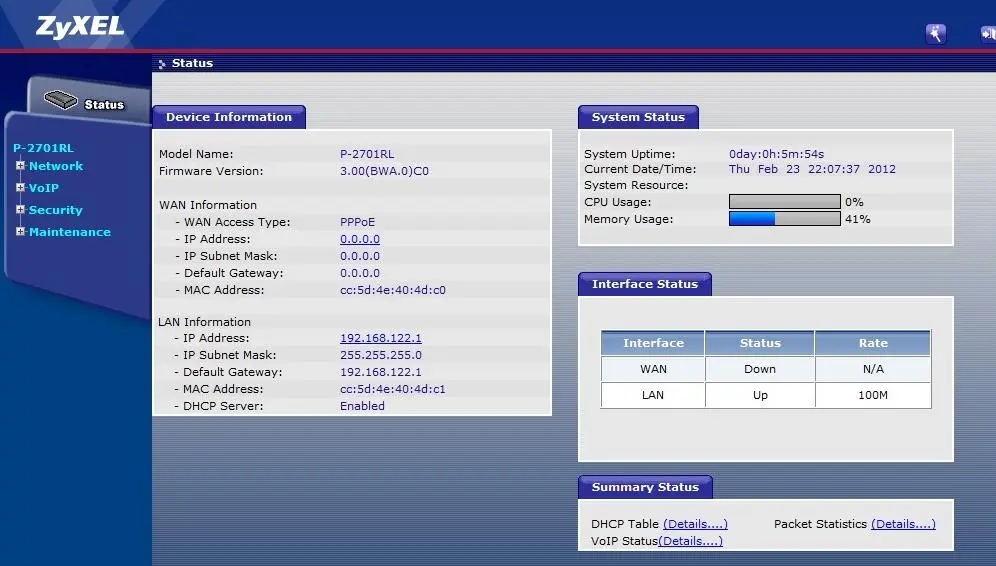This screenshot has height=566, width=996.
Task: Click the 0% CPU usage text
Action: point(854,202)
